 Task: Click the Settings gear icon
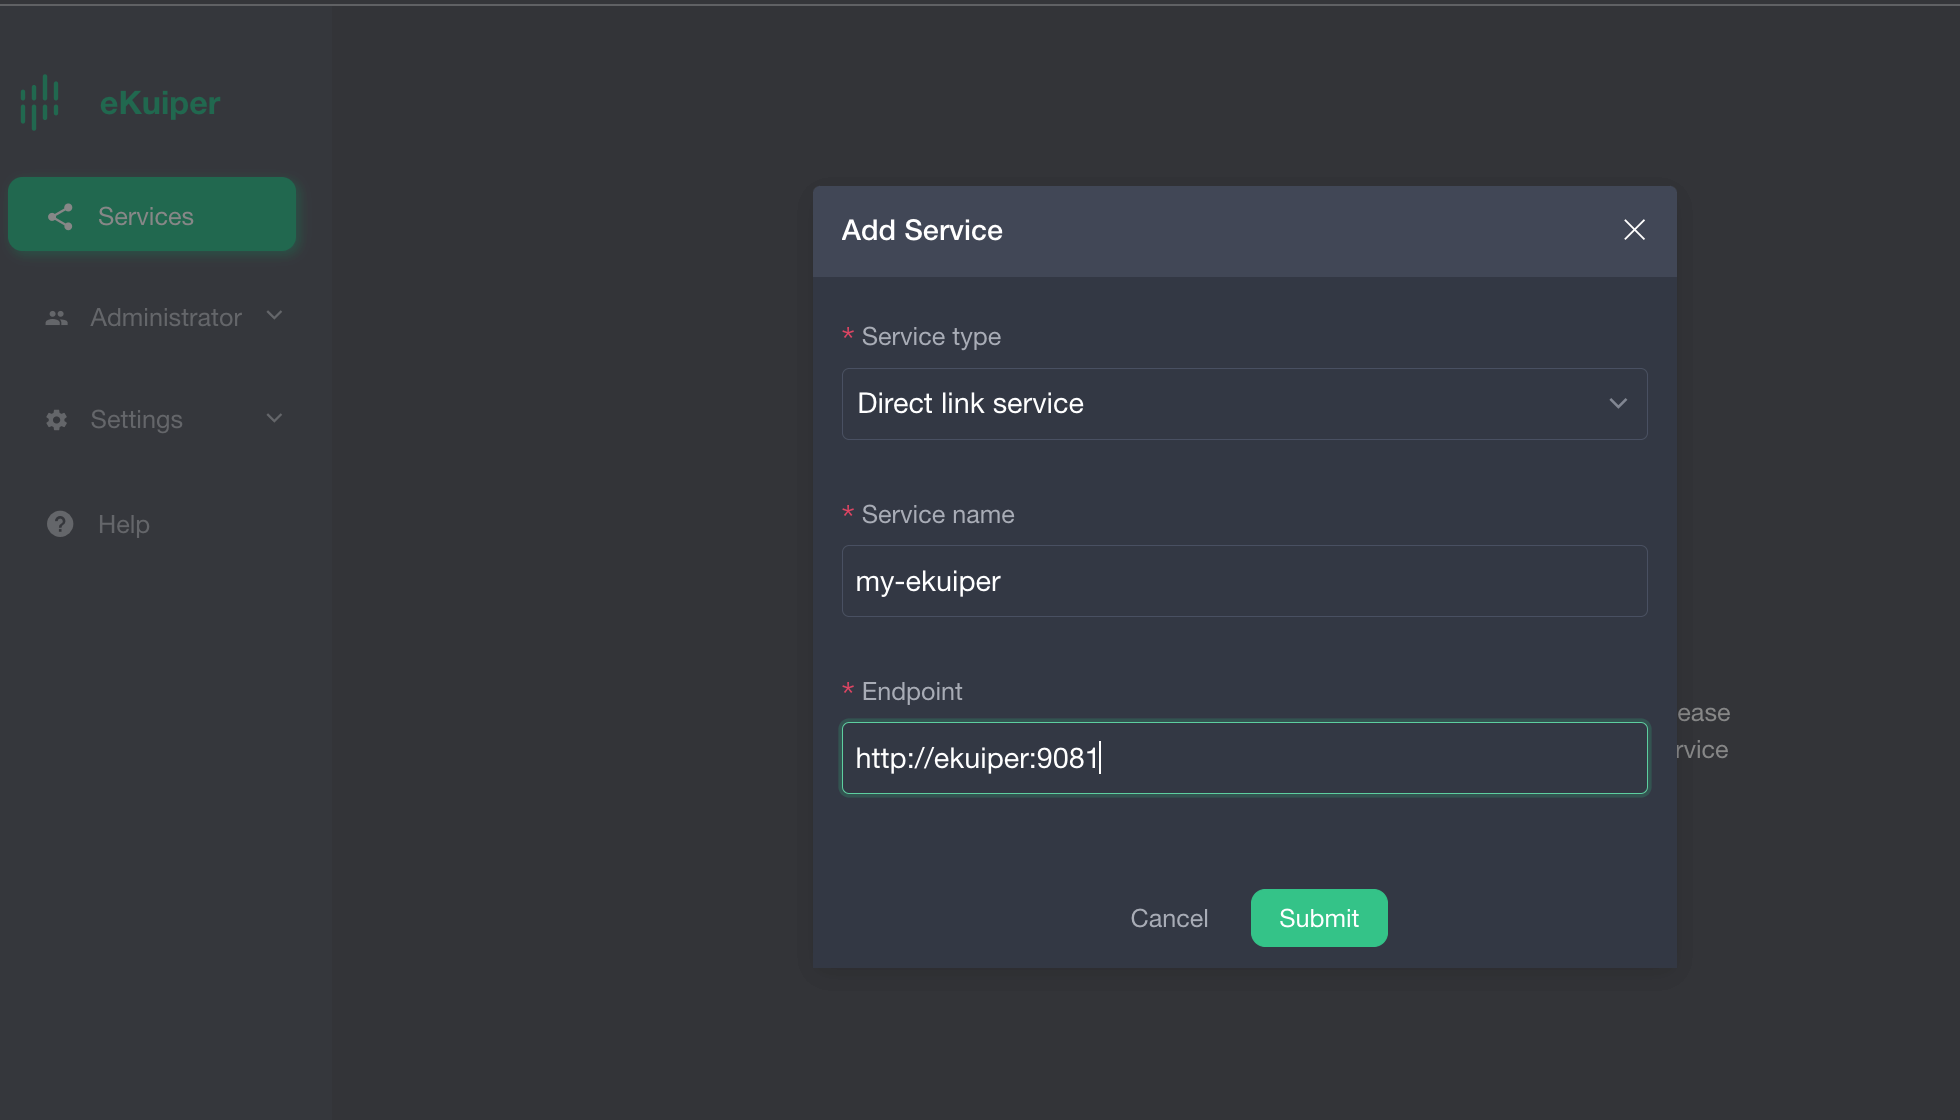[57, 420]
